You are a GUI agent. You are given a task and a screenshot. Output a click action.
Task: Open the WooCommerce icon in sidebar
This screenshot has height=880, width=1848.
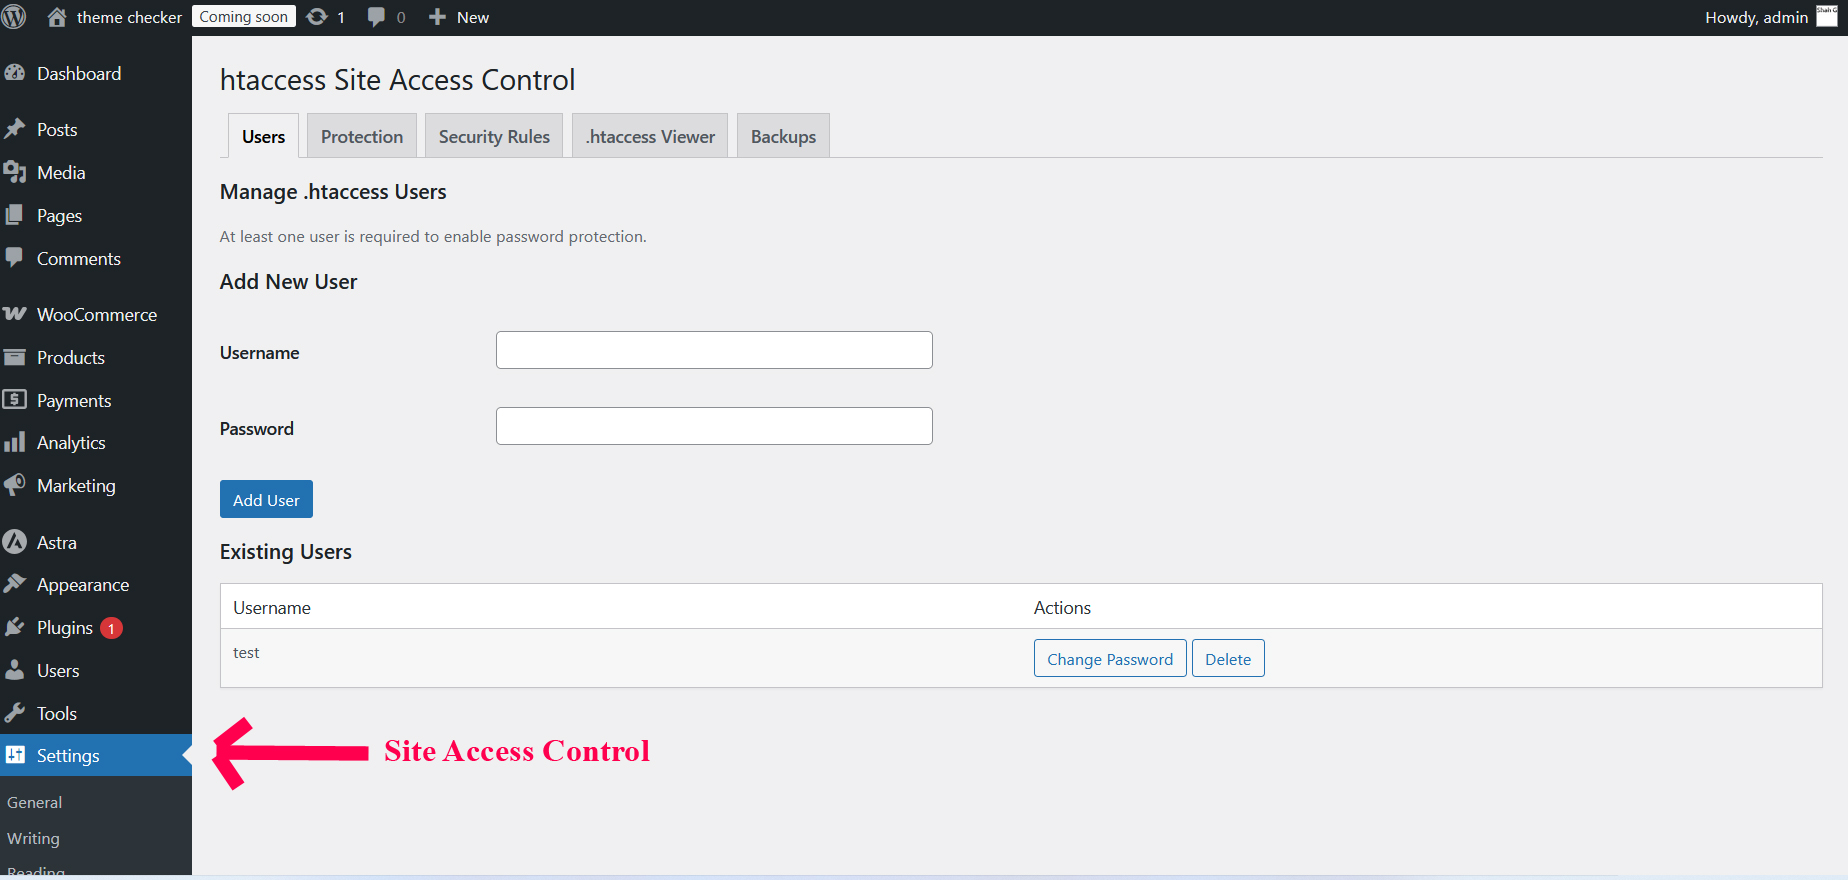15,314
